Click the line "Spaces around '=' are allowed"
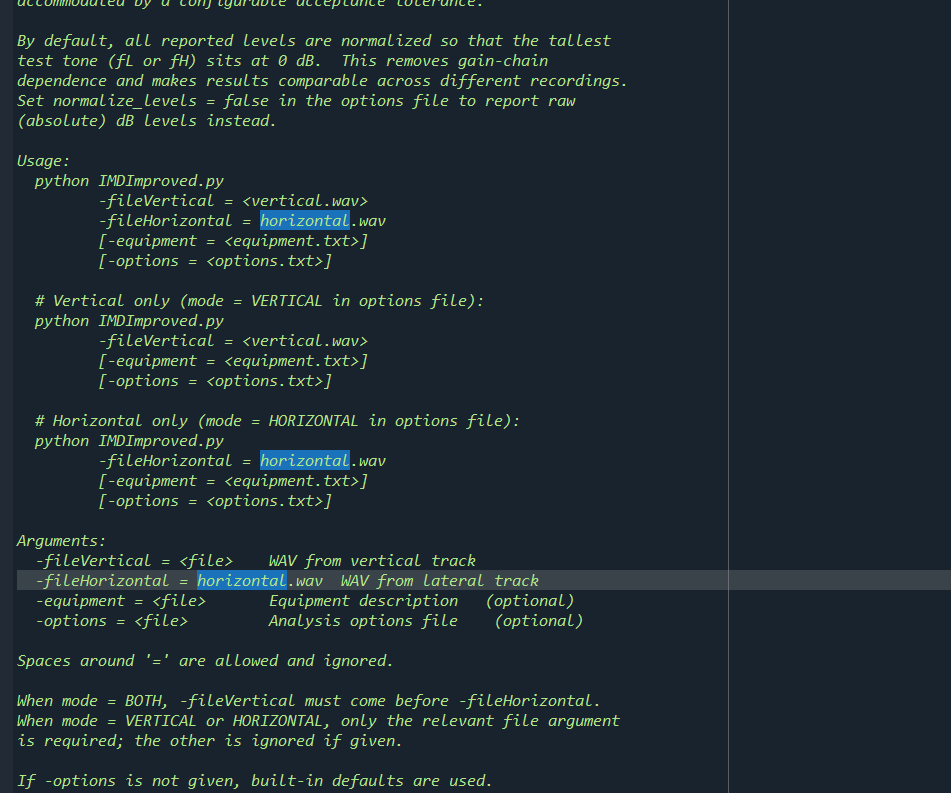 coord(205,661)
